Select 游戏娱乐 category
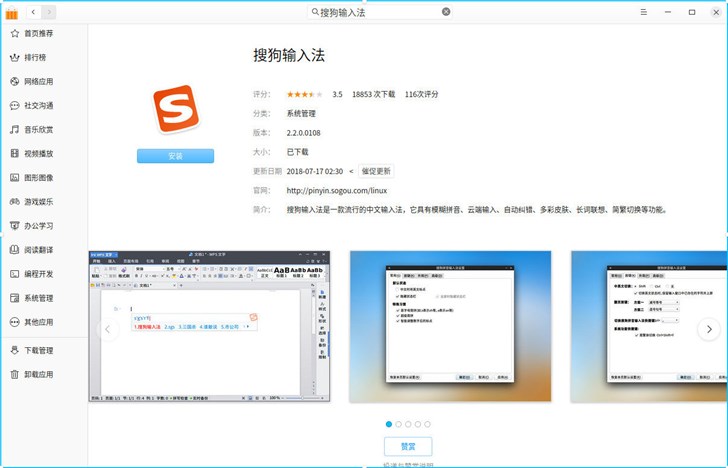 39,202
